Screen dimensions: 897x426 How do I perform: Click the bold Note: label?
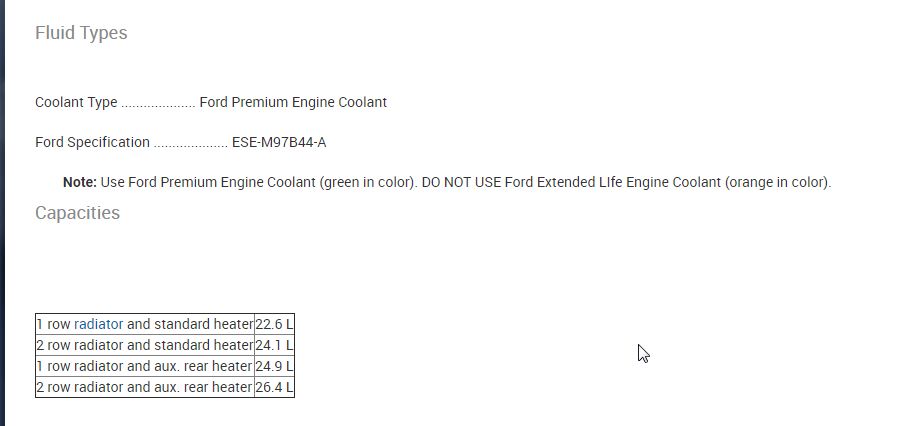(79, 182)
